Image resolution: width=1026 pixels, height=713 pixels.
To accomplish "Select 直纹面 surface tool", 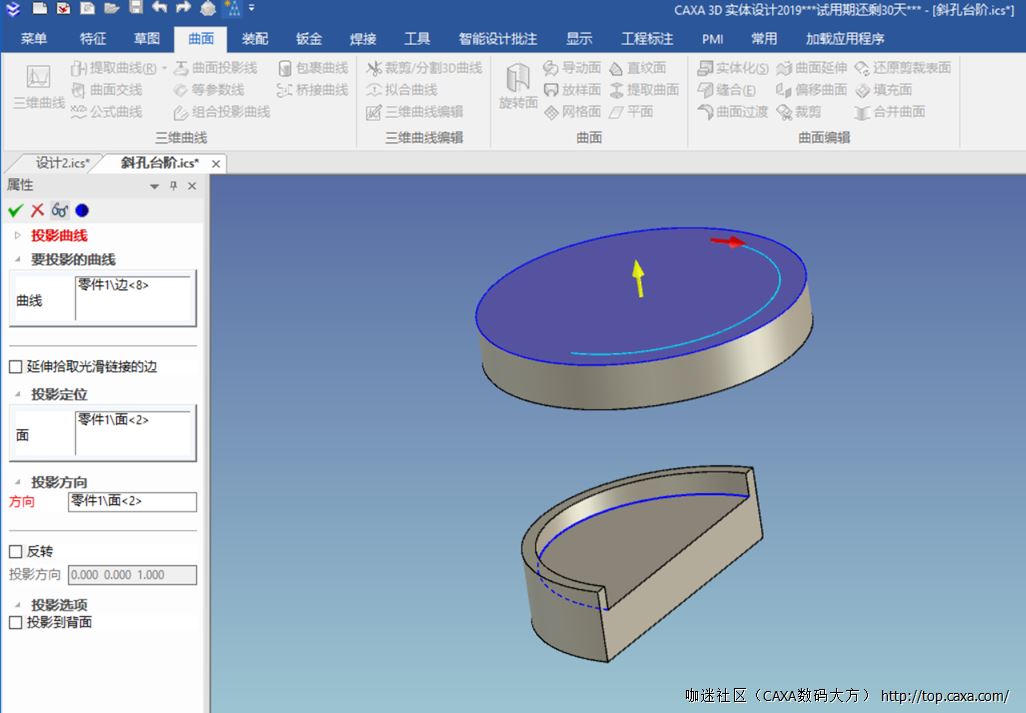I will tap(637, 68).
